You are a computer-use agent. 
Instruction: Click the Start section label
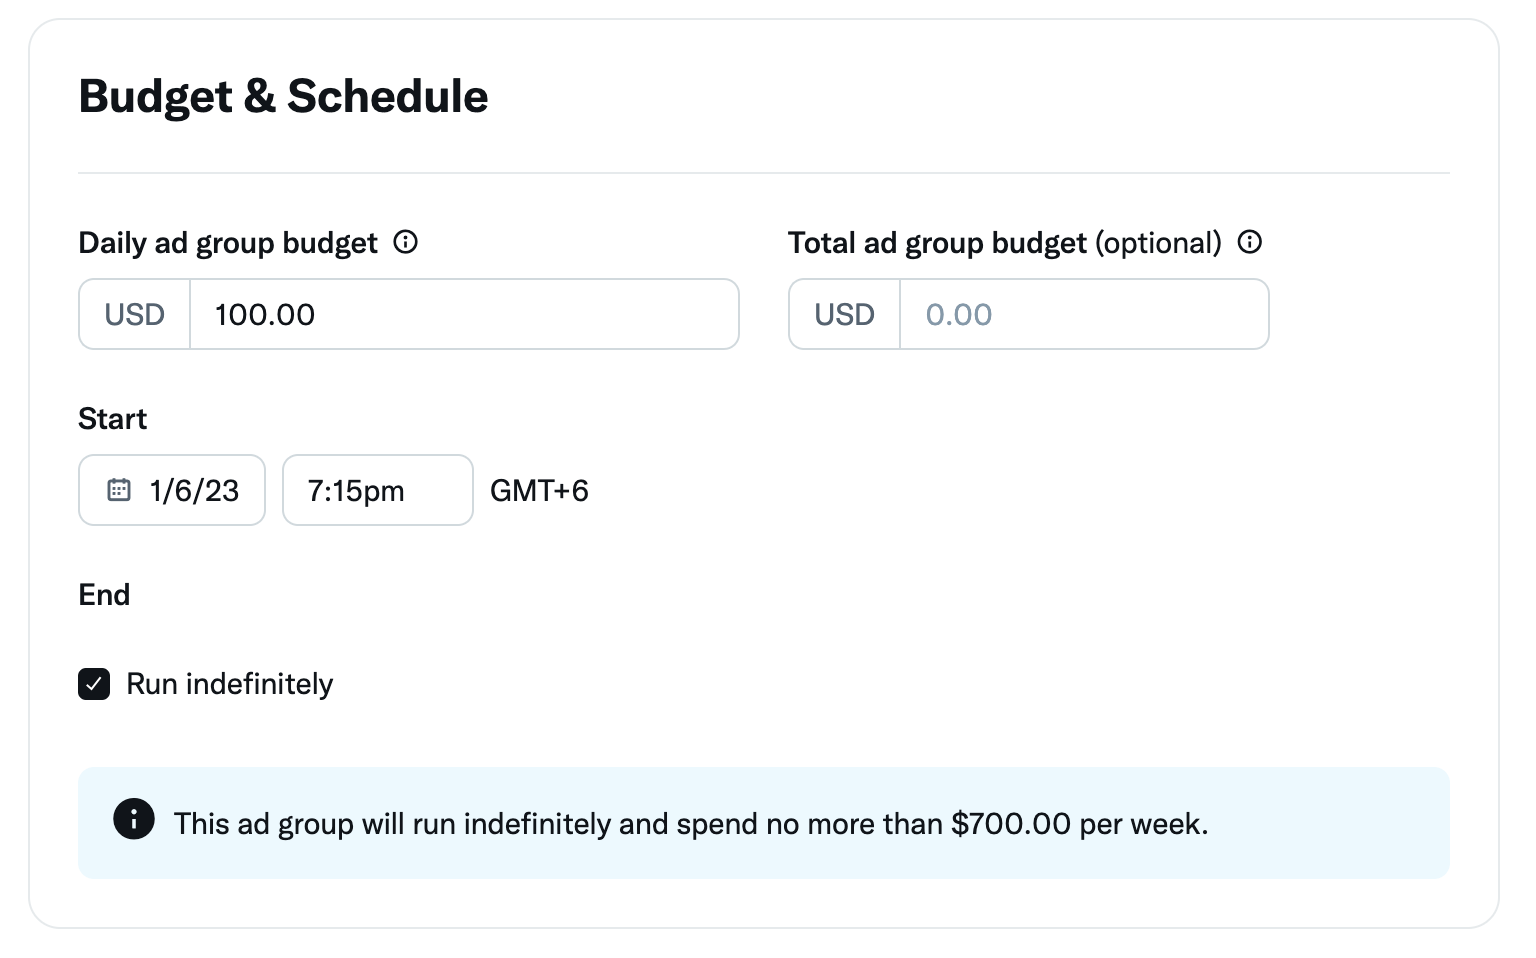112,419
